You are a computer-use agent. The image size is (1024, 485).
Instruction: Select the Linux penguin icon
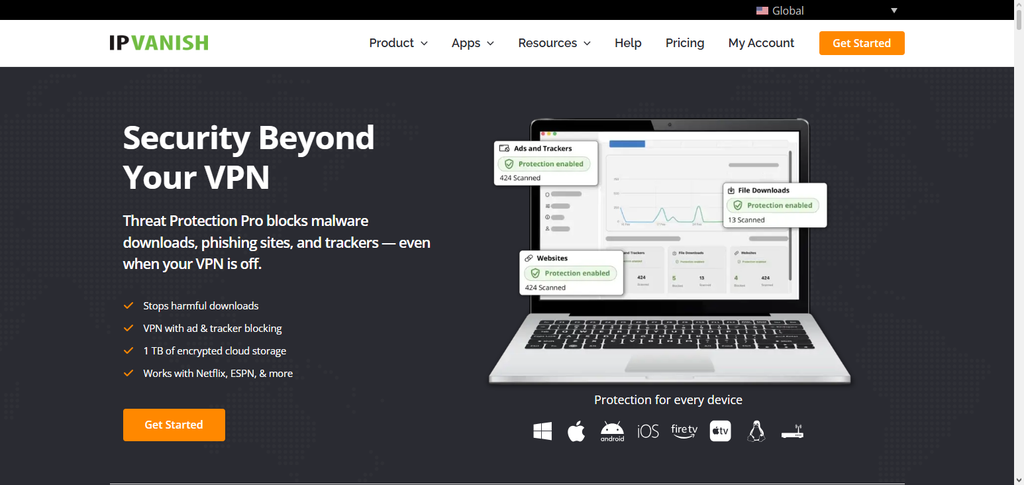(756, 431)
